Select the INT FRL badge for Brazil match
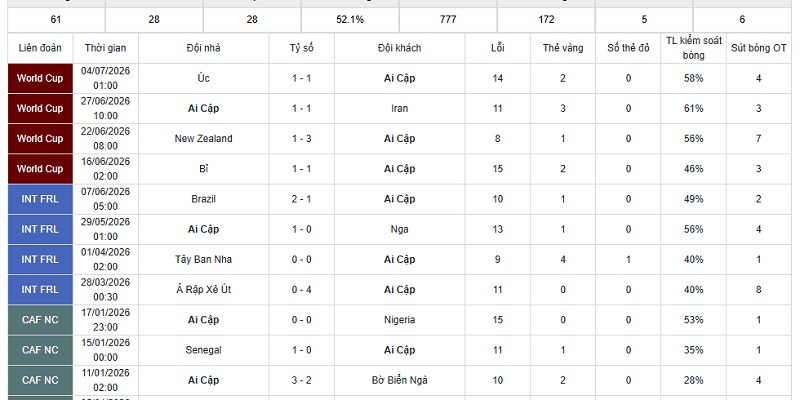This screenshot has height=400, width=800. point(40,199)
